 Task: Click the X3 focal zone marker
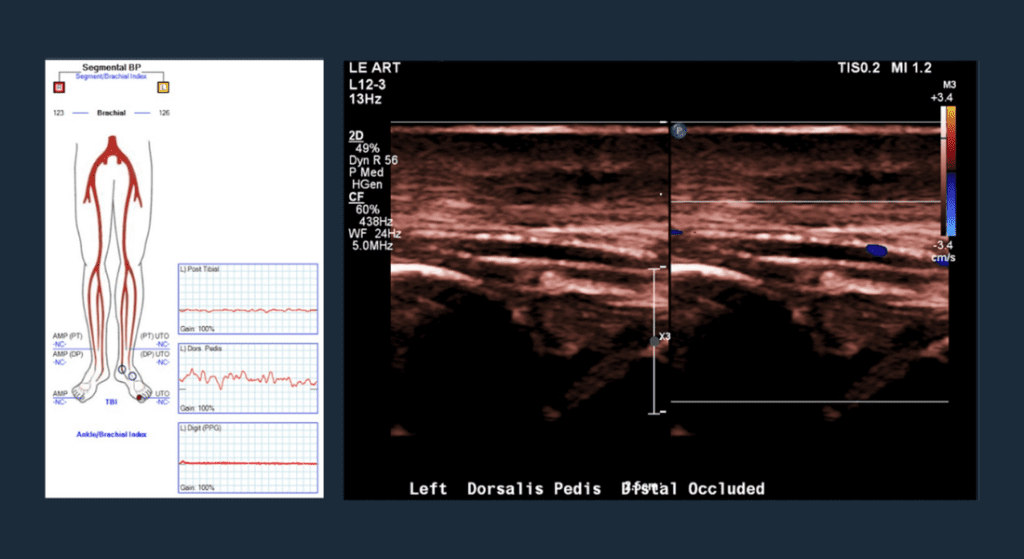click(x=656, y=340)
